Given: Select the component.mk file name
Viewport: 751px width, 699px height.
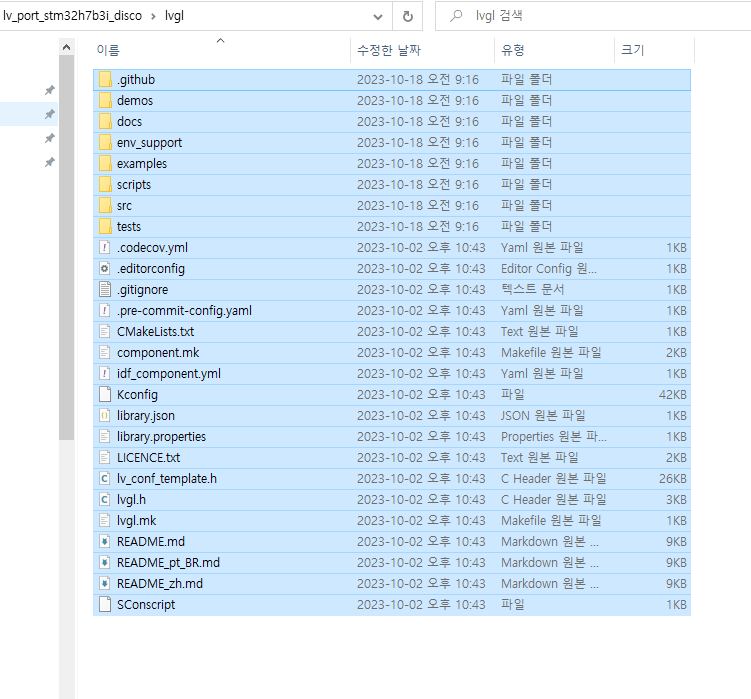Looking at the screenshot, I should coord(158,353).
